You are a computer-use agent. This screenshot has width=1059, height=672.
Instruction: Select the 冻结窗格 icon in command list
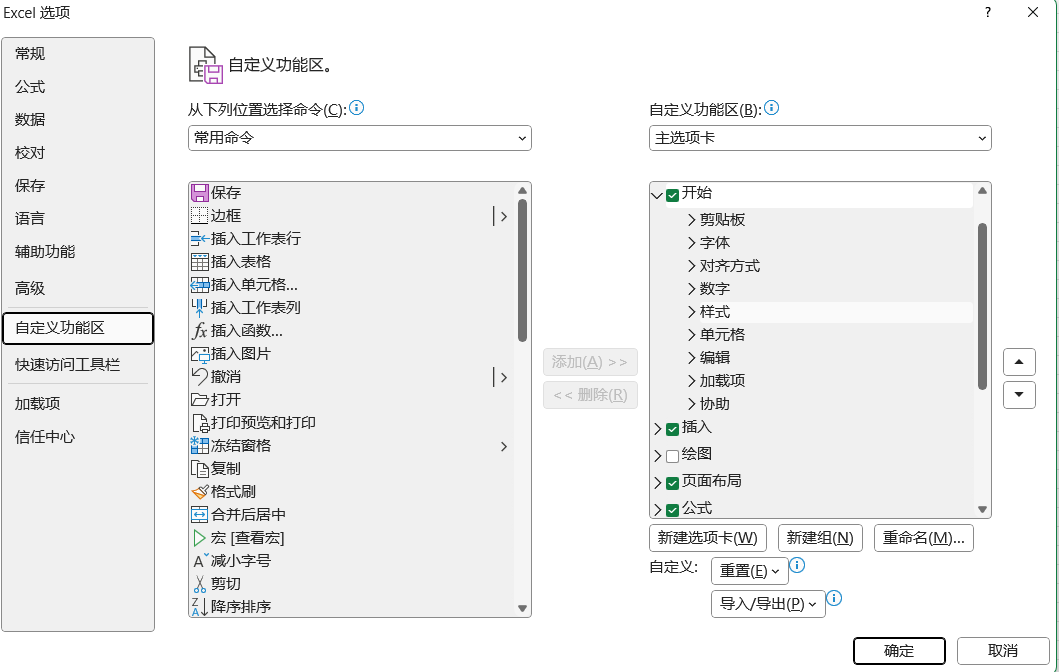tap(199, 445)
